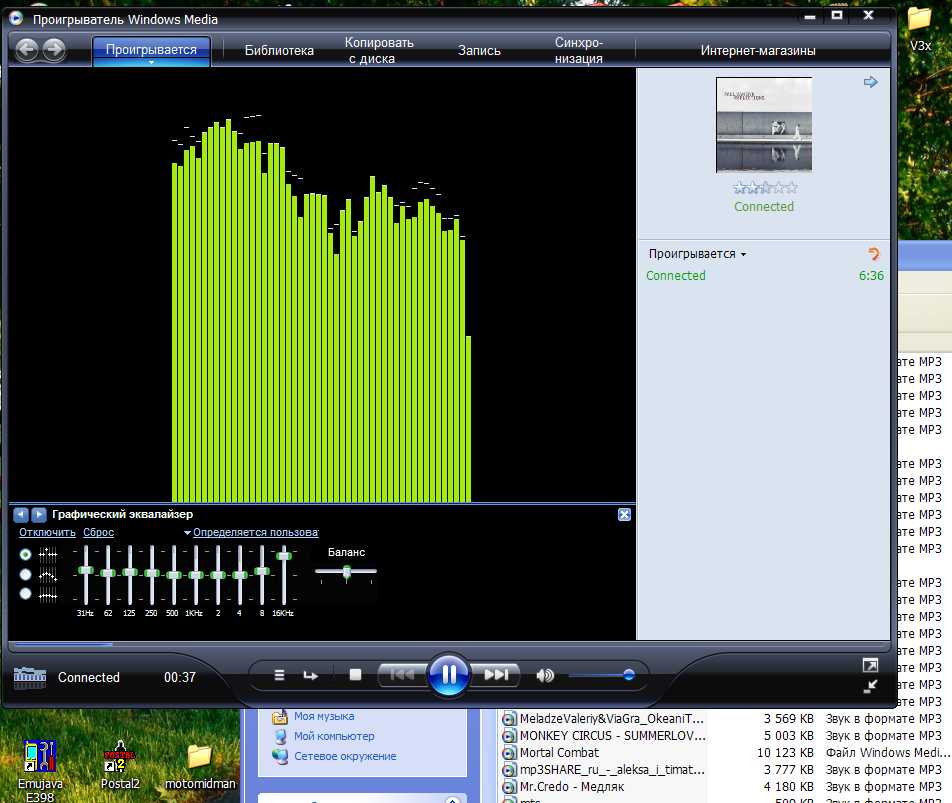Go back with the left arrow navigation button
The width and height of the screenshot is (952, 803).
click(27, 49)
